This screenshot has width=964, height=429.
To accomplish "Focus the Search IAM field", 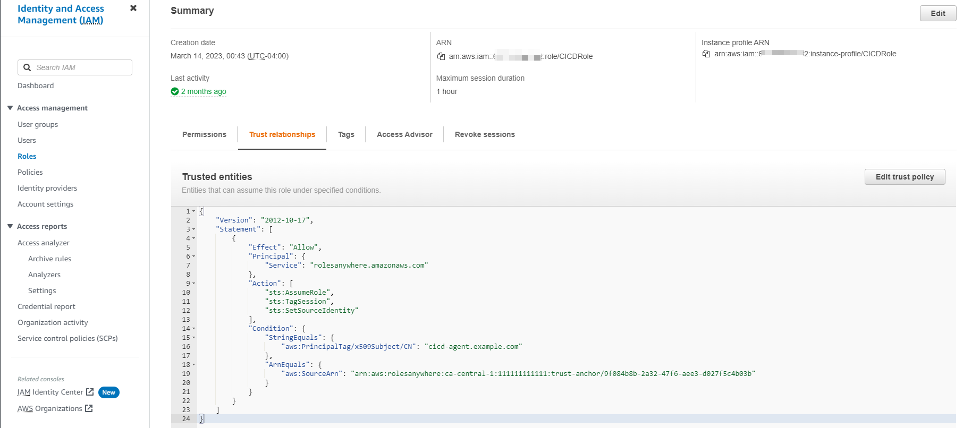I will point(74,68).
